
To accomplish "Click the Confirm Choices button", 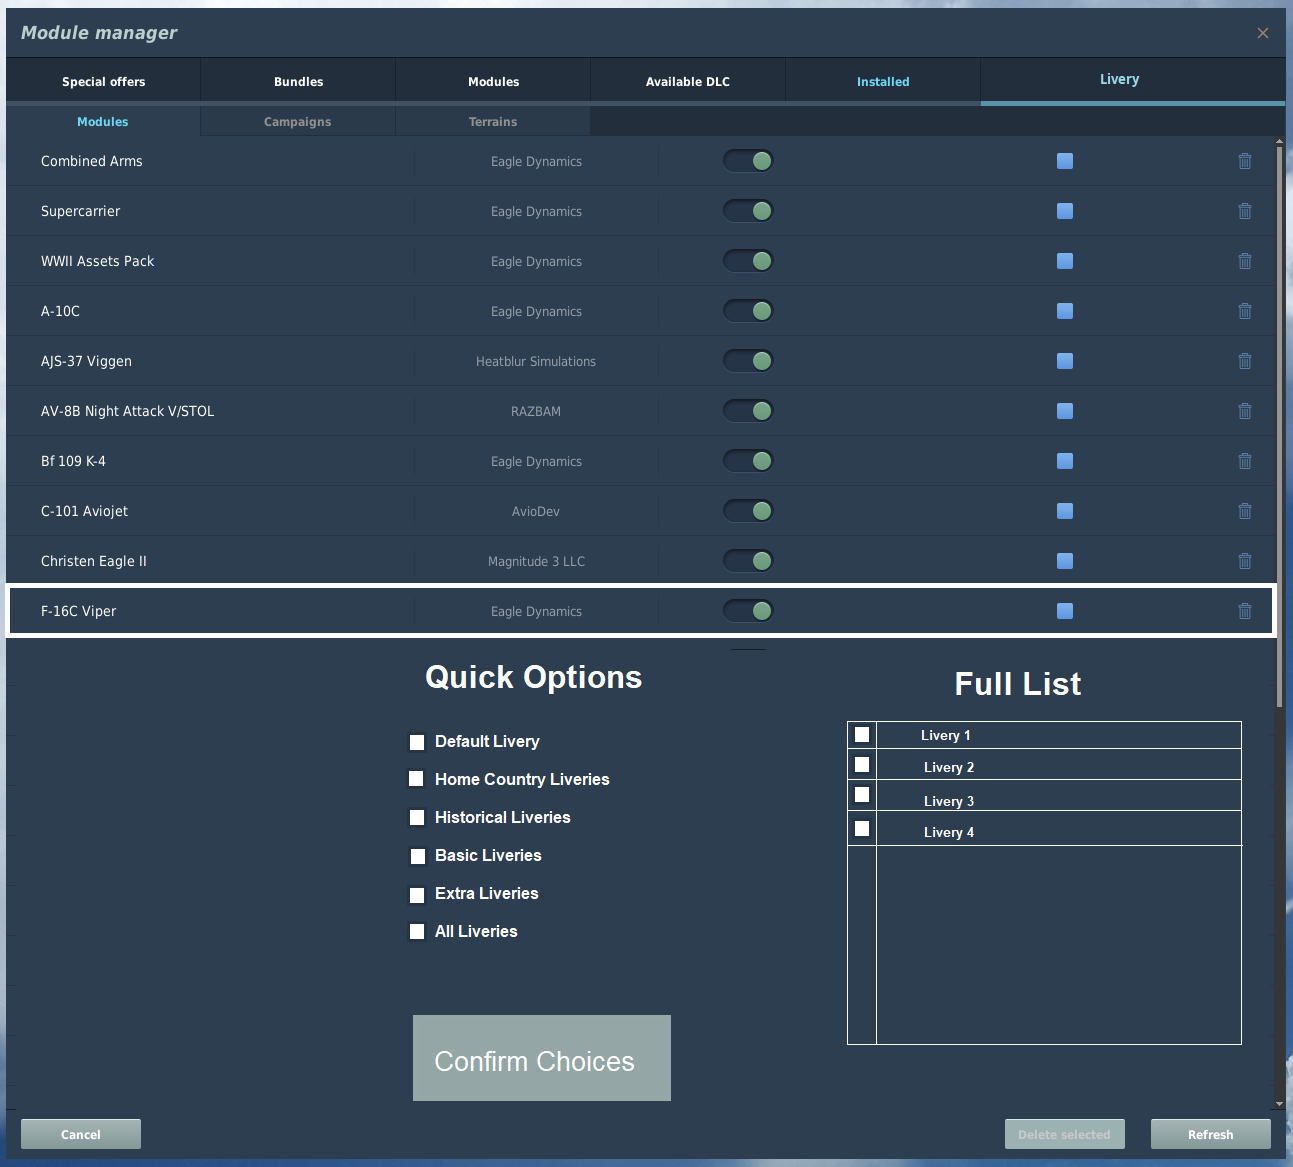I will 542,1058.
